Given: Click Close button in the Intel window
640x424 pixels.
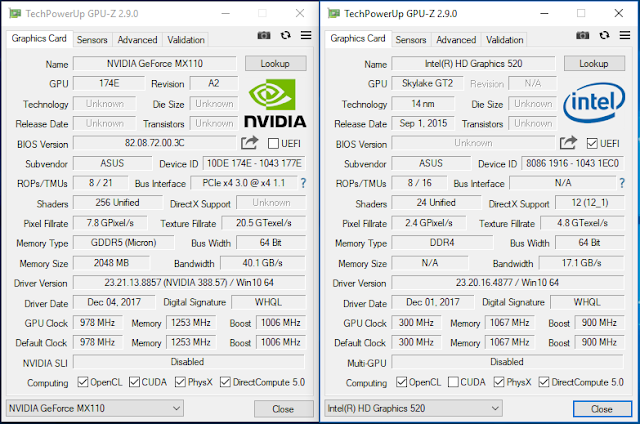Looking at the screenshot, I should [602, 409].
